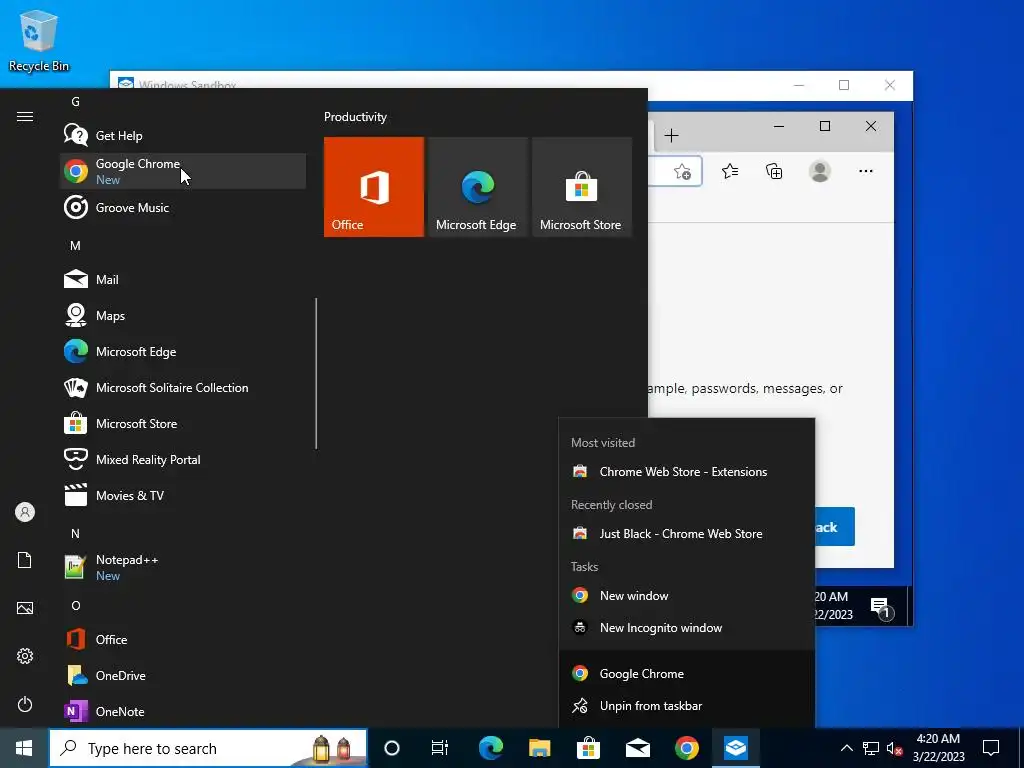Open Mixed Reality Portal
This screenshot has width=1024, height=768.
click(183, 459)
